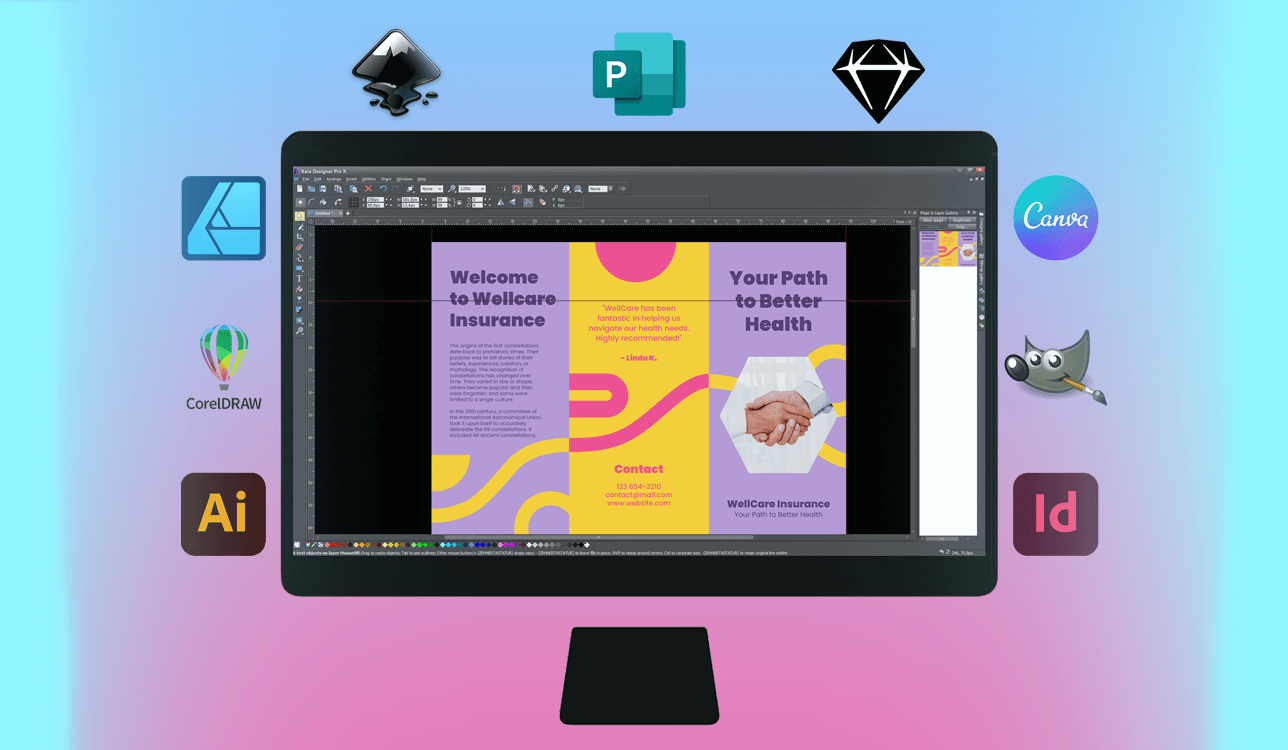Click the Flip horizontally icon
The height and width of the screenshot is (750, 1288).
click(x=501, y=202)
